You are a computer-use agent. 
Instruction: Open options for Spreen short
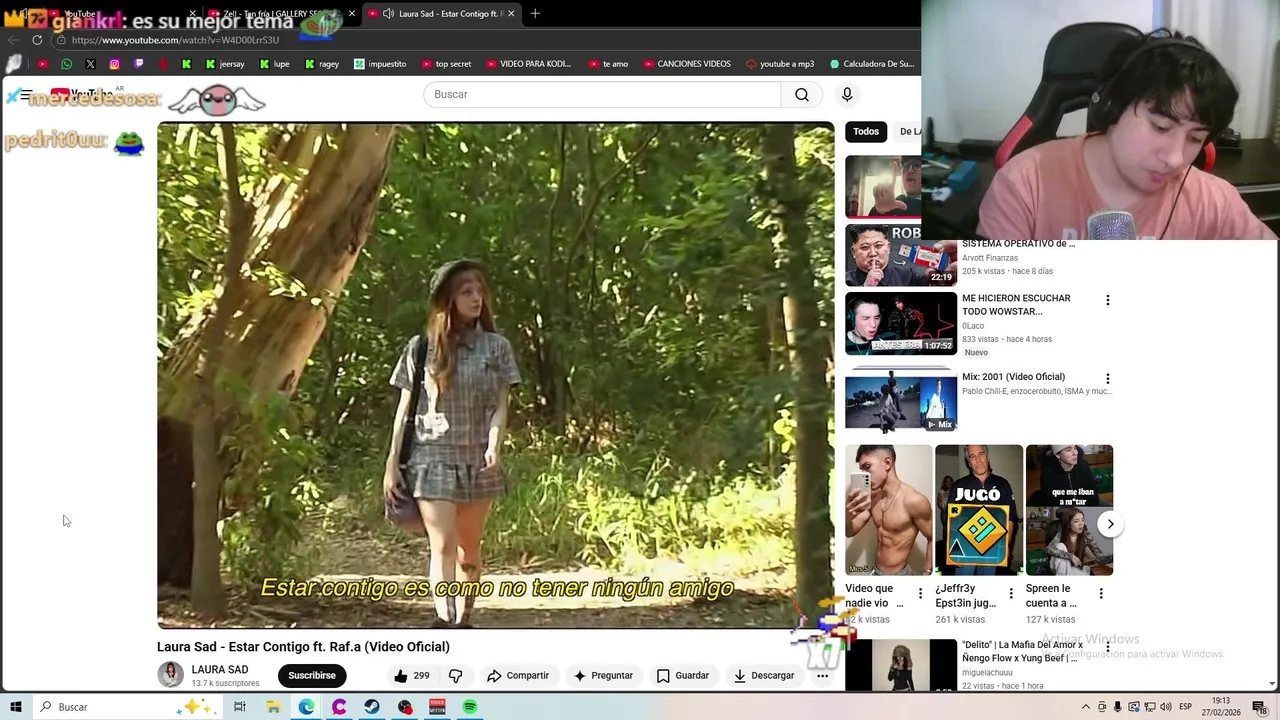pos(1101,593)
